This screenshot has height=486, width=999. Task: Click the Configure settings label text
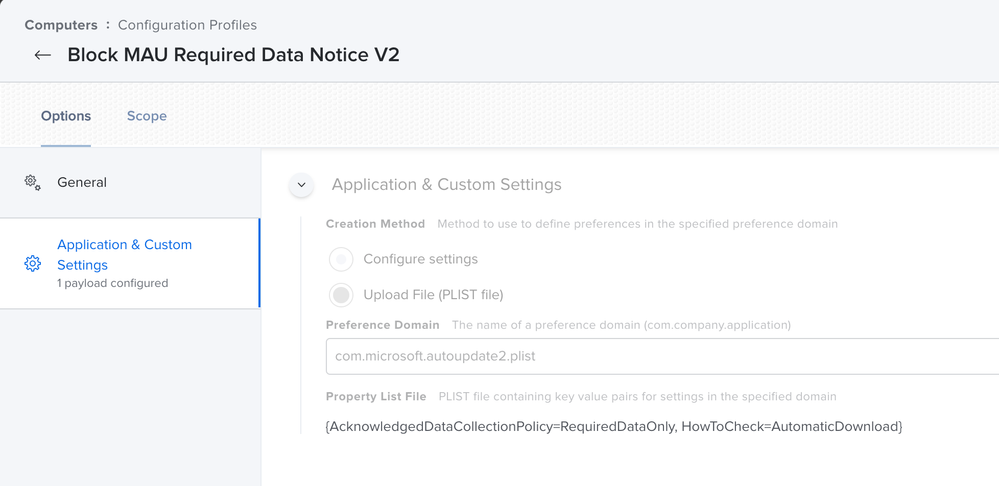420,259
